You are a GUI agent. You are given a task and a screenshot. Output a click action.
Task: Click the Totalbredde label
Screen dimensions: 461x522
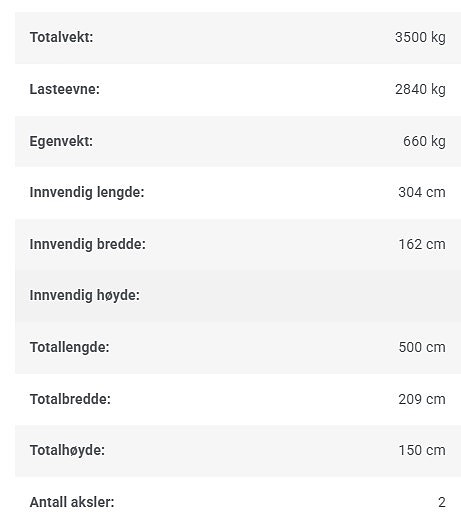coord(70,399)
